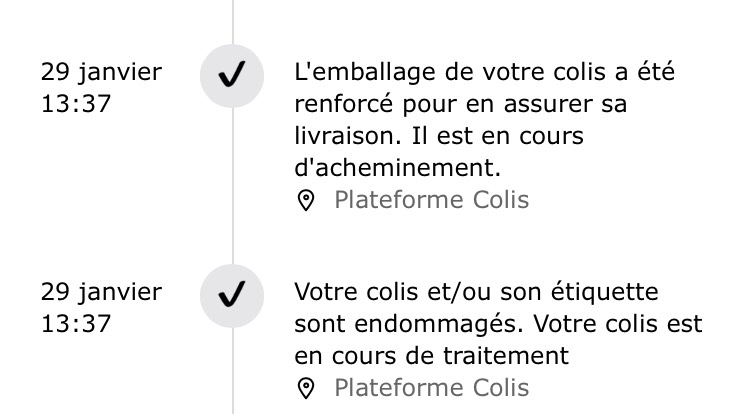733x414 pixels.
Task: Click the line "renforcé pour en assurer sa"
Action: [x=467, y=104]
